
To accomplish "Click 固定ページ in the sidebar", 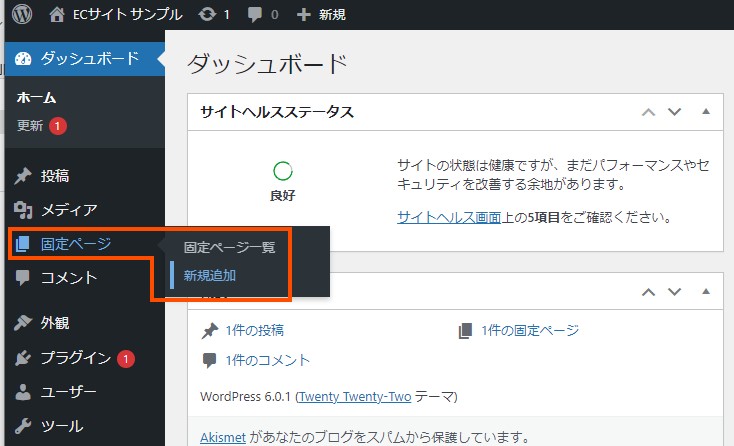I will point(75,244).
